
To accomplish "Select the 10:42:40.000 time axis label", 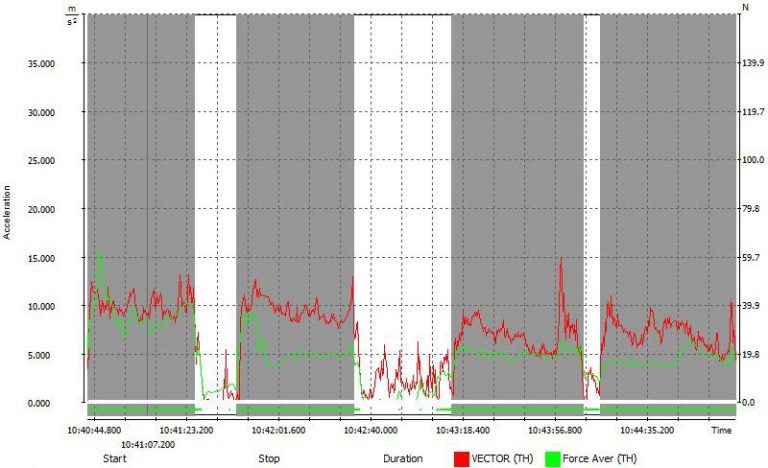I will tap(370, 430).
